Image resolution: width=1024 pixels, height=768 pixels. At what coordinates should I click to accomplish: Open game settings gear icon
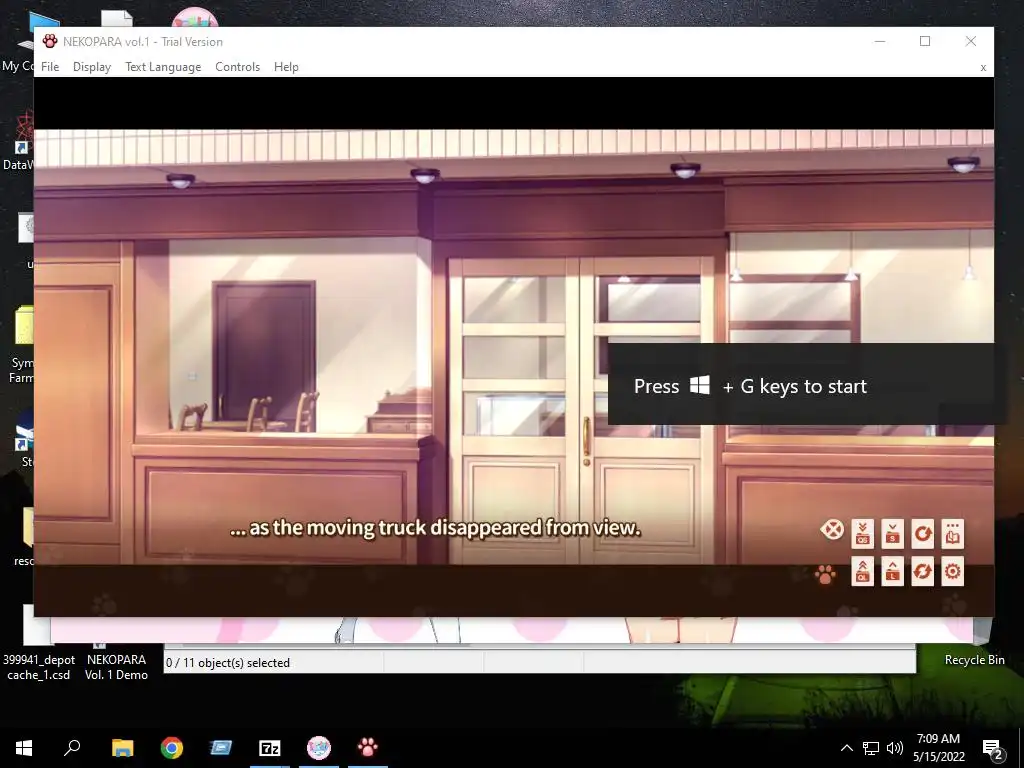[952, 571]
